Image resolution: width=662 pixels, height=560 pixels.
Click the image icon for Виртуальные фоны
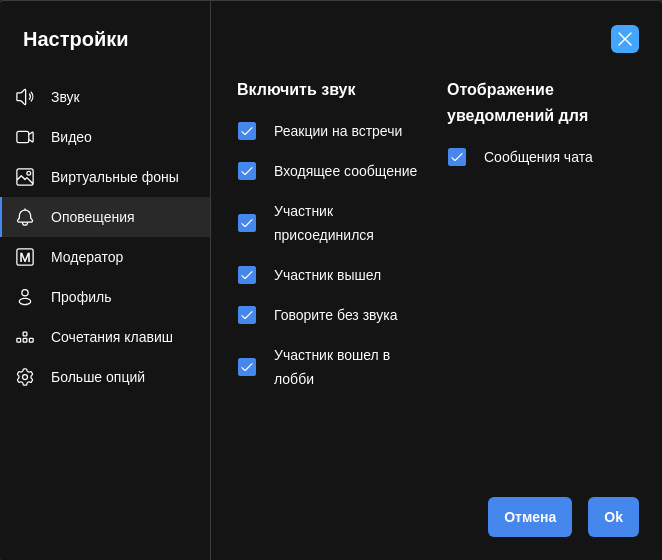pos(24,177)
